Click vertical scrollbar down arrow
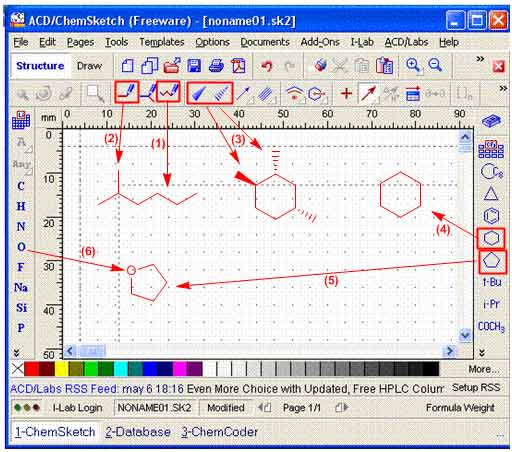 coord(465,334)
